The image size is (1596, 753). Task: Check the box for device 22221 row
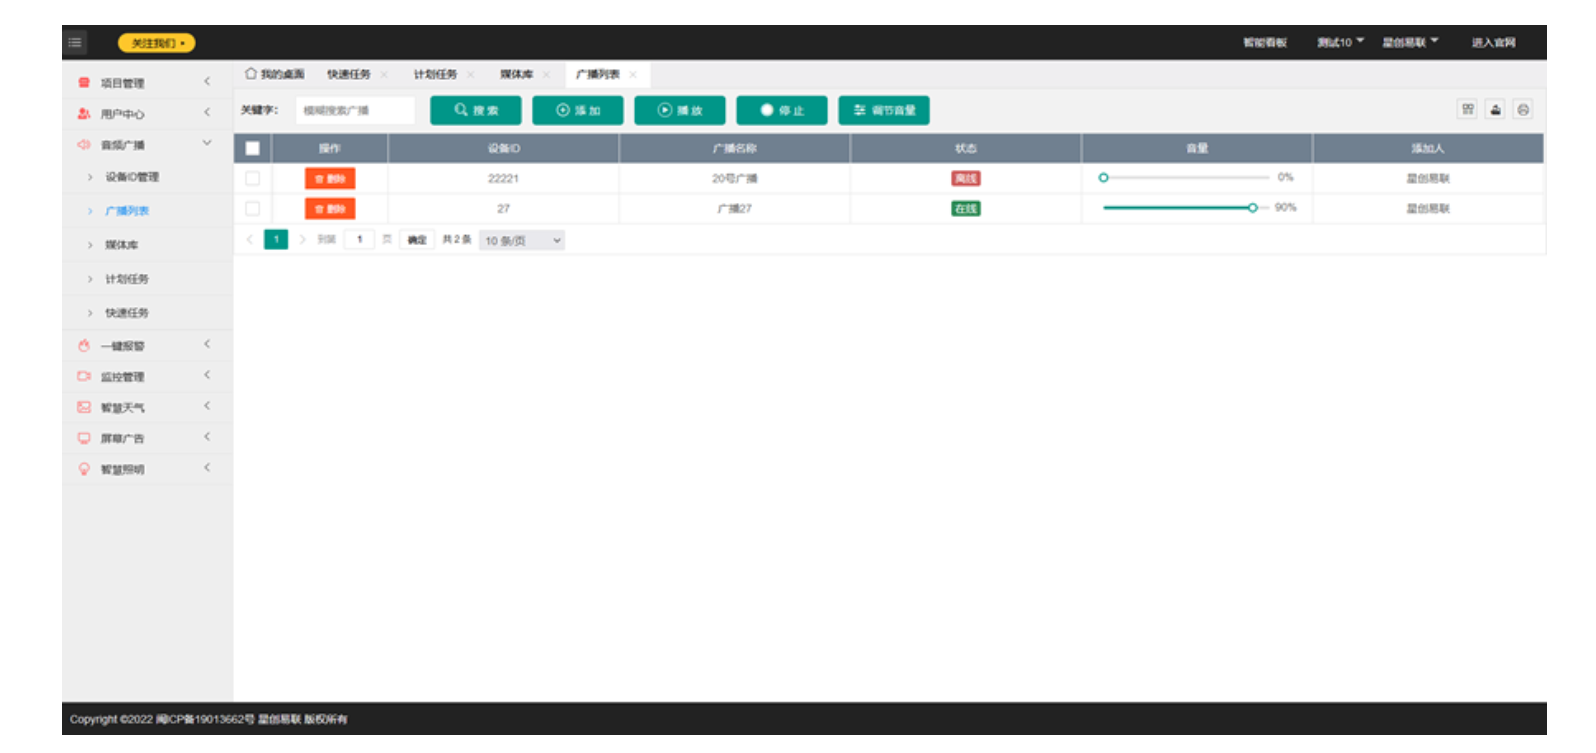tap(252, 178)
